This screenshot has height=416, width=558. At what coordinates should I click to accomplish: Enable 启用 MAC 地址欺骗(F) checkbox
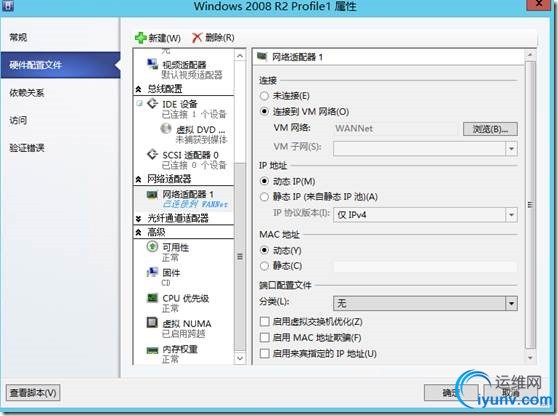coord(264,337)
